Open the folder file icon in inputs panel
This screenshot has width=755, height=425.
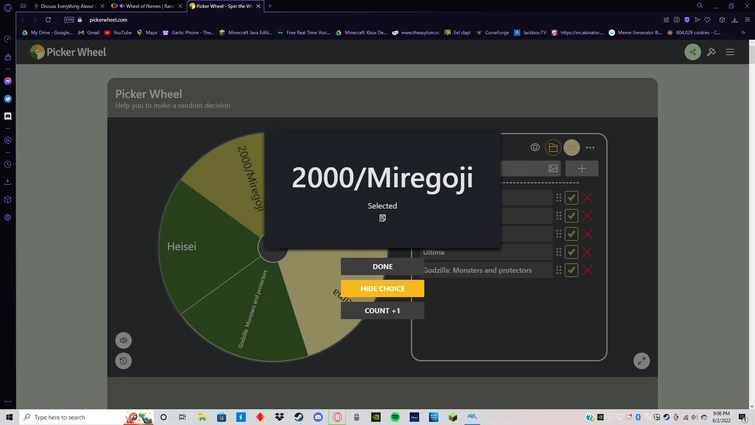coord(553,147)
